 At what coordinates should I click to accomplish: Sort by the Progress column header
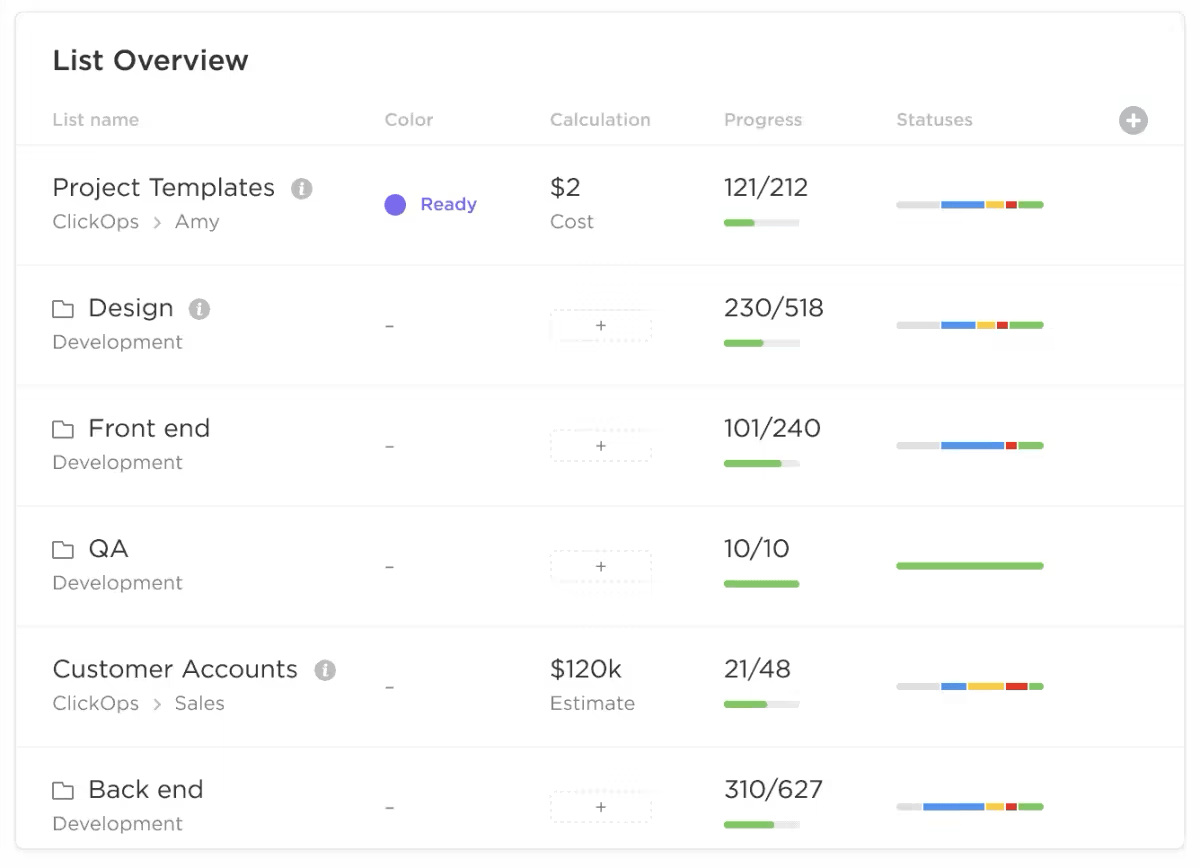coord(763,120)
